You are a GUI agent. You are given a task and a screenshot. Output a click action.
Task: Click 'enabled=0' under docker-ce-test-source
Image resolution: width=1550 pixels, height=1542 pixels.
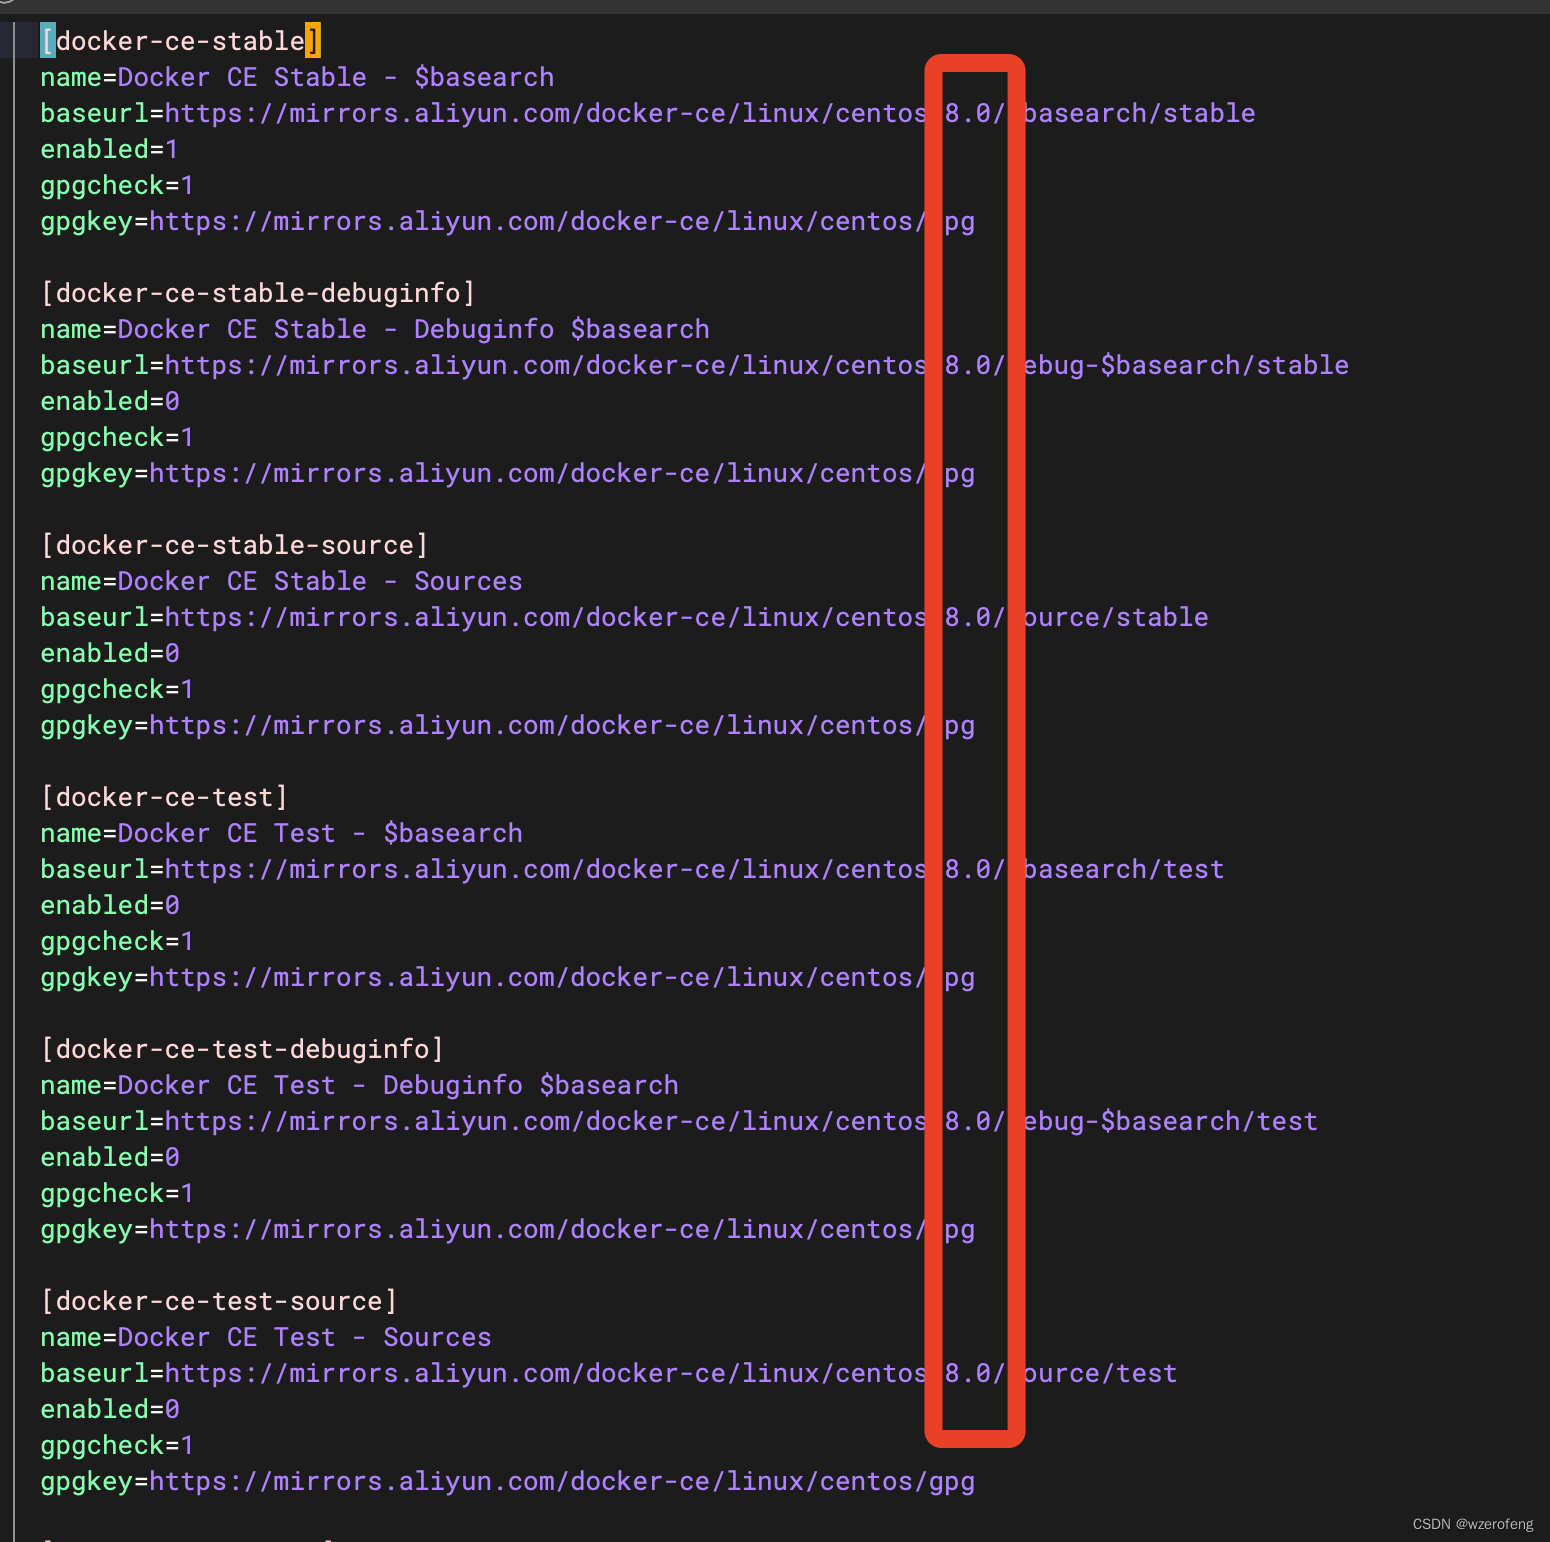click(x=110, y=1409)
